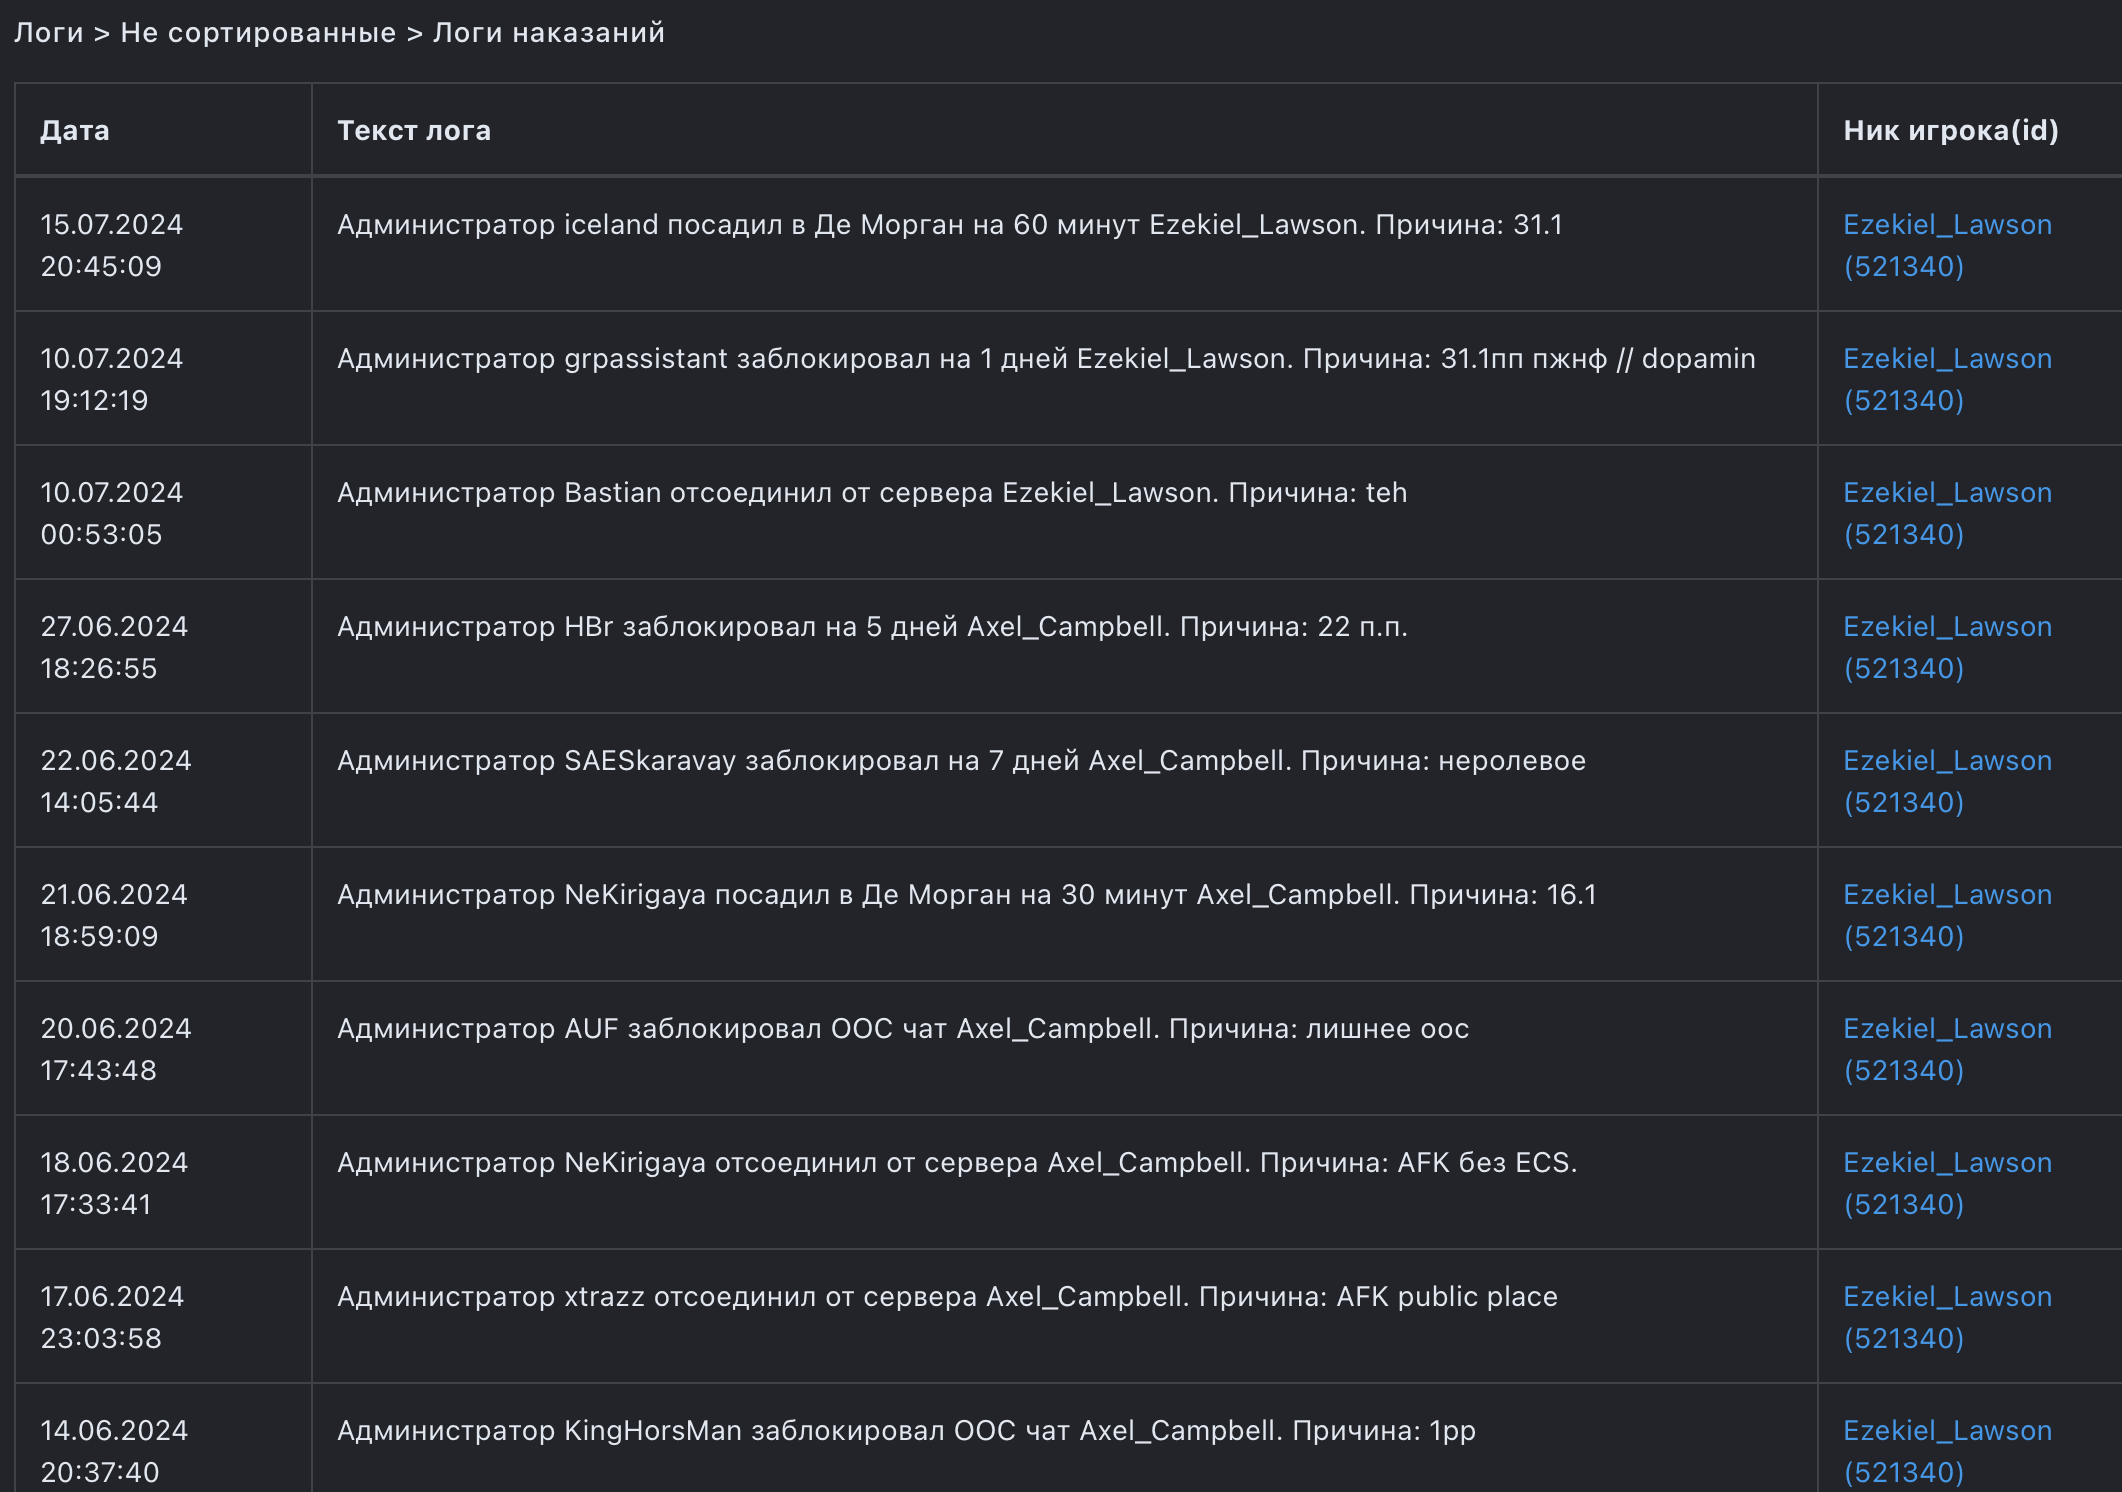The image size is (2122, 1492).
Task: Click the "Текст лога" column header
Action: (x=414, y=131)
